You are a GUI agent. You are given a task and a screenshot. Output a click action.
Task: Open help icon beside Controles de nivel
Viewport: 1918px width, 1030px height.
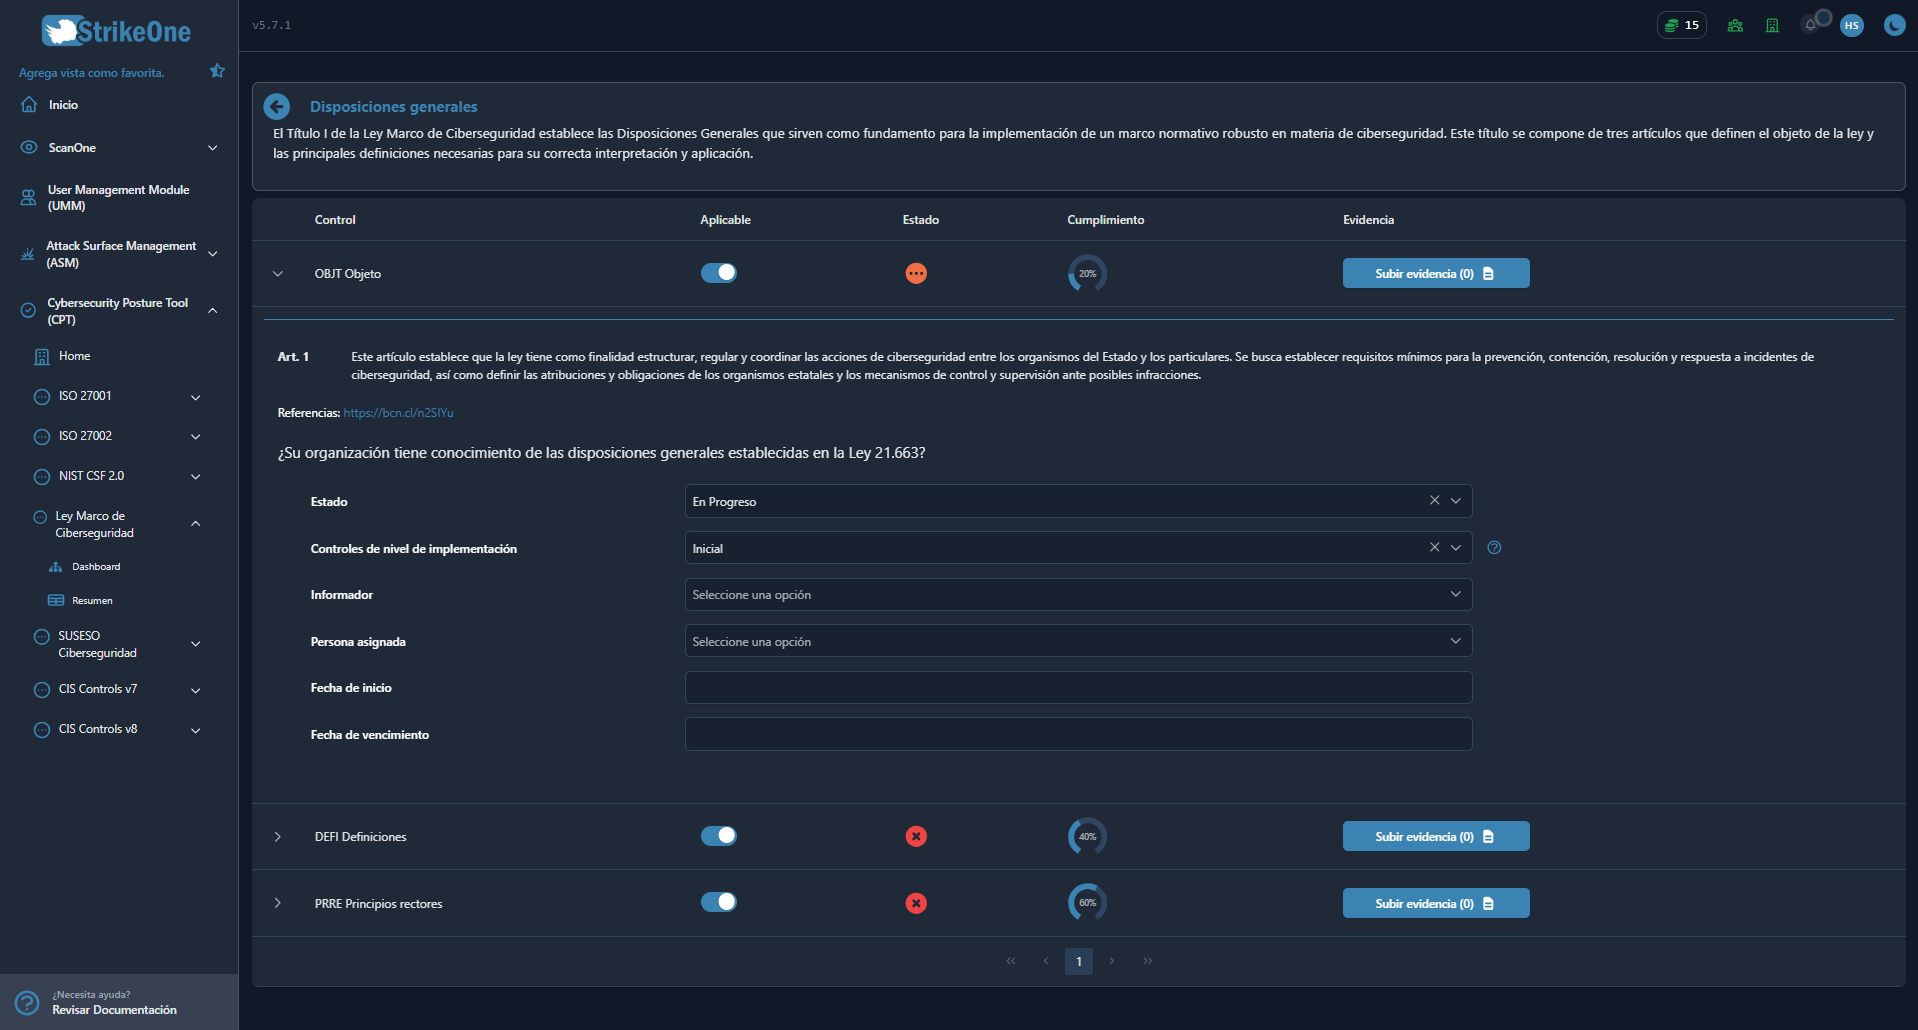point(1494,547)
